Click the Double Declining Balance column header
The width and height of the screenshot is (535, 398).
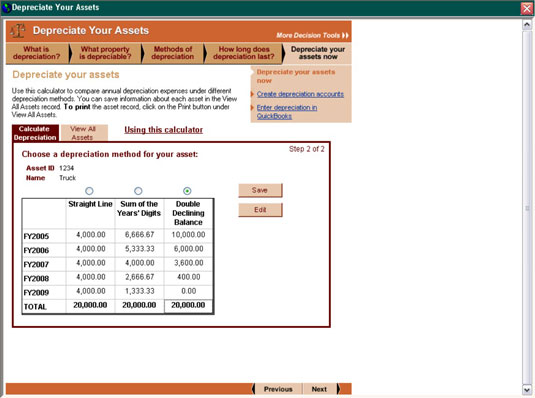click(x=188, y=213)
